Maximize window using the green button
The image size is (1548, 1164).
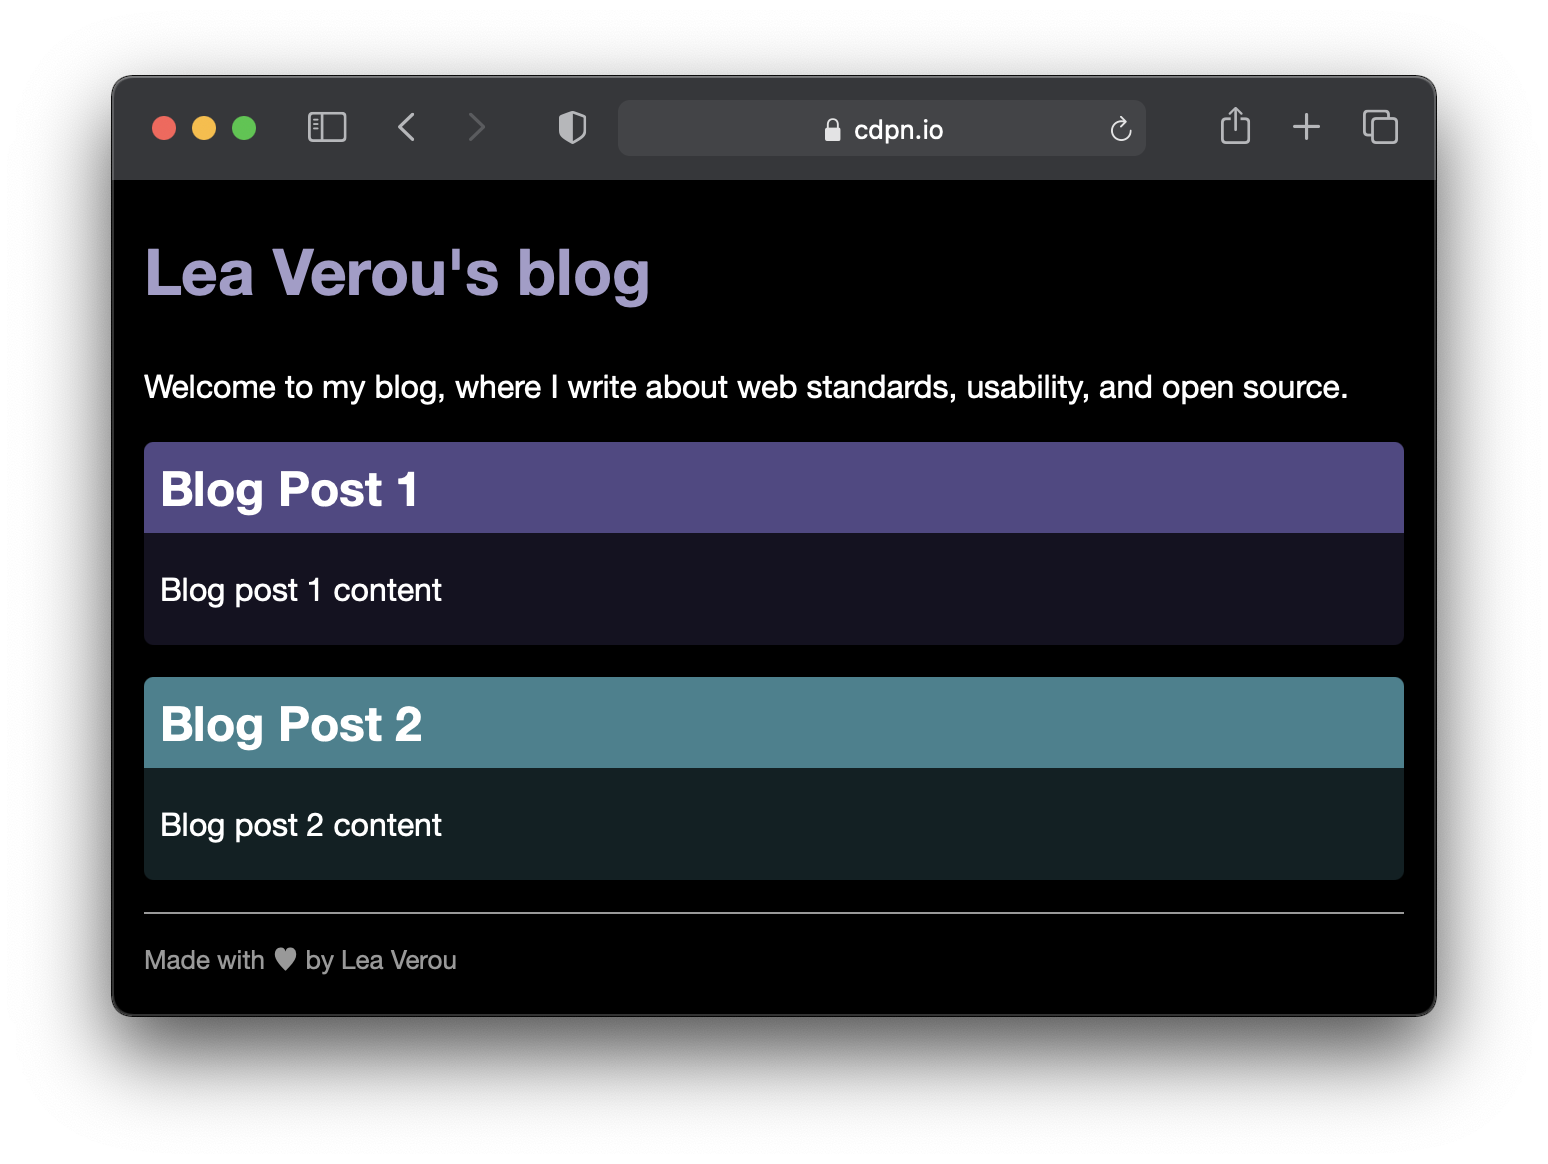click(244, 128)
